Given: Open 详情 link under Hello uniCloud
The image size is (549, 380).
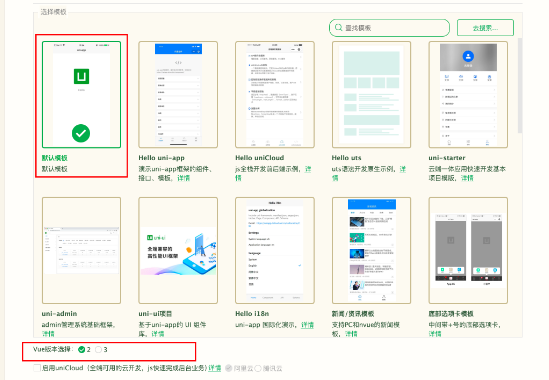Looking at the screenshot, I should pos(308,169).
